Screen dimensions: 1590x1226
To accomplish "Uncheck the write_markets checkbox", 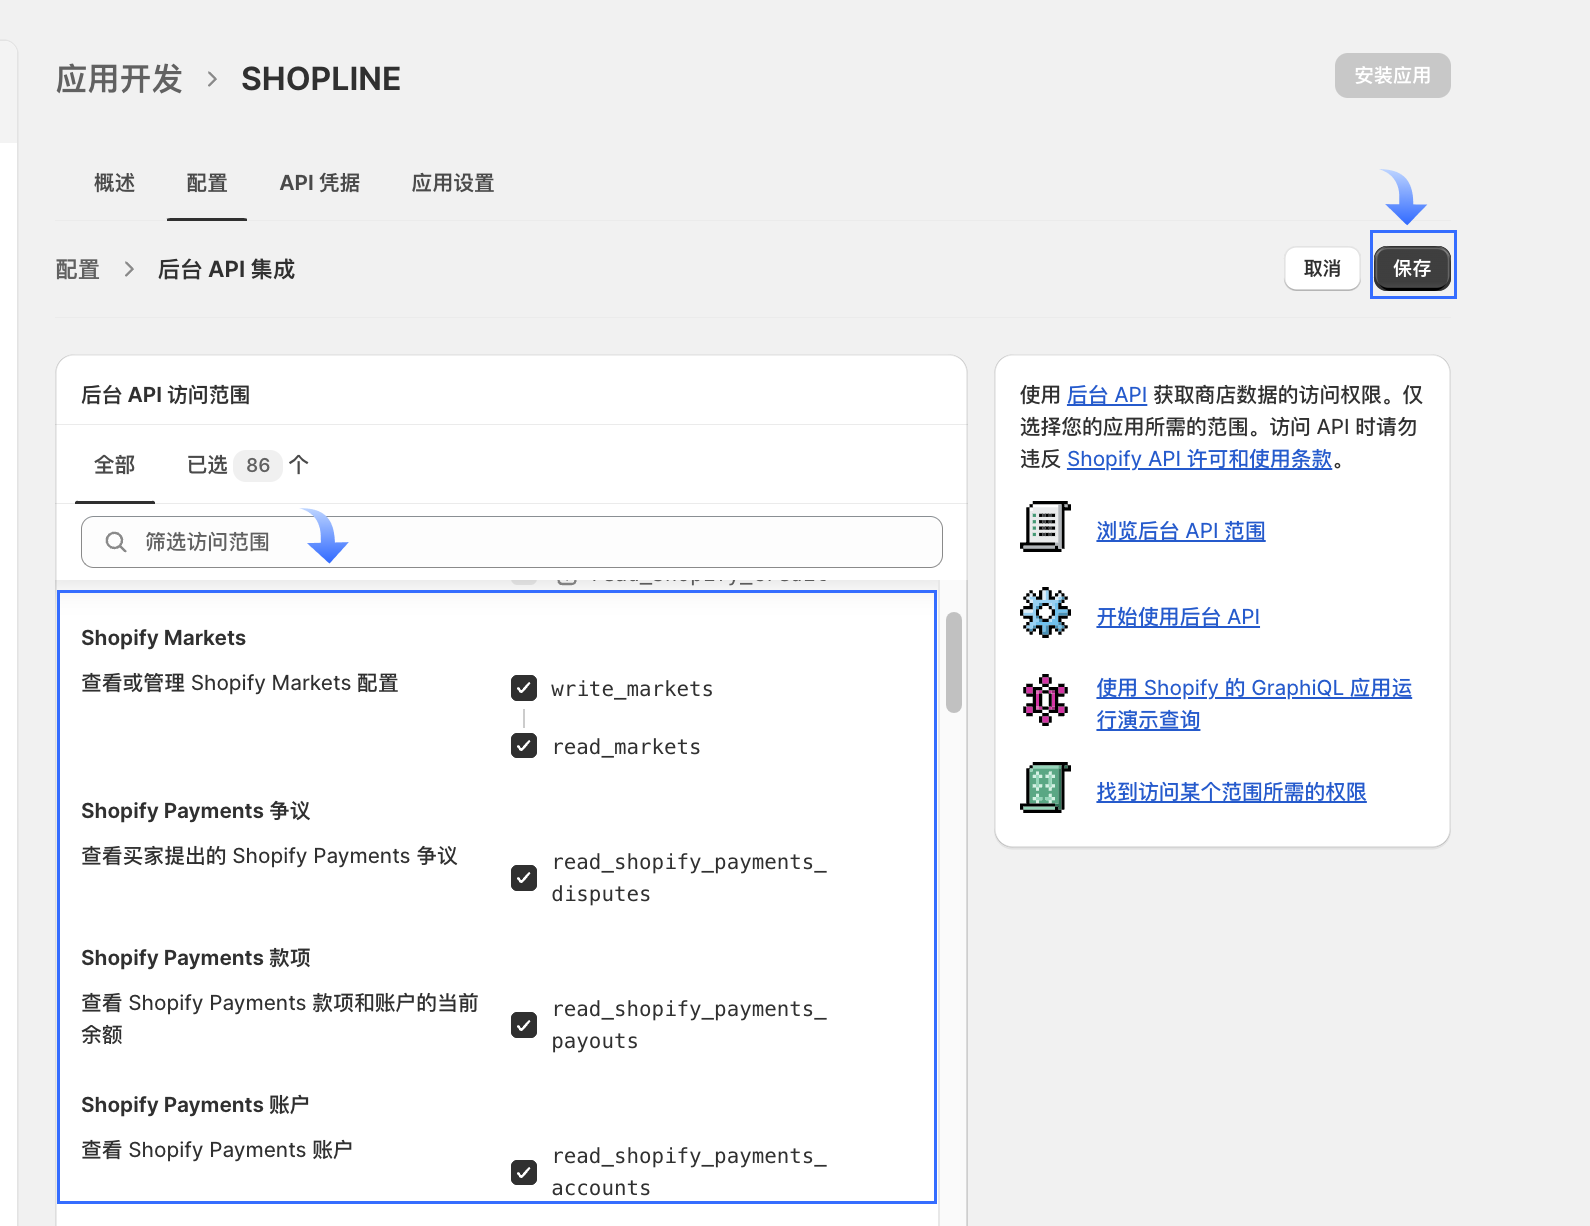I will [524, 688].
